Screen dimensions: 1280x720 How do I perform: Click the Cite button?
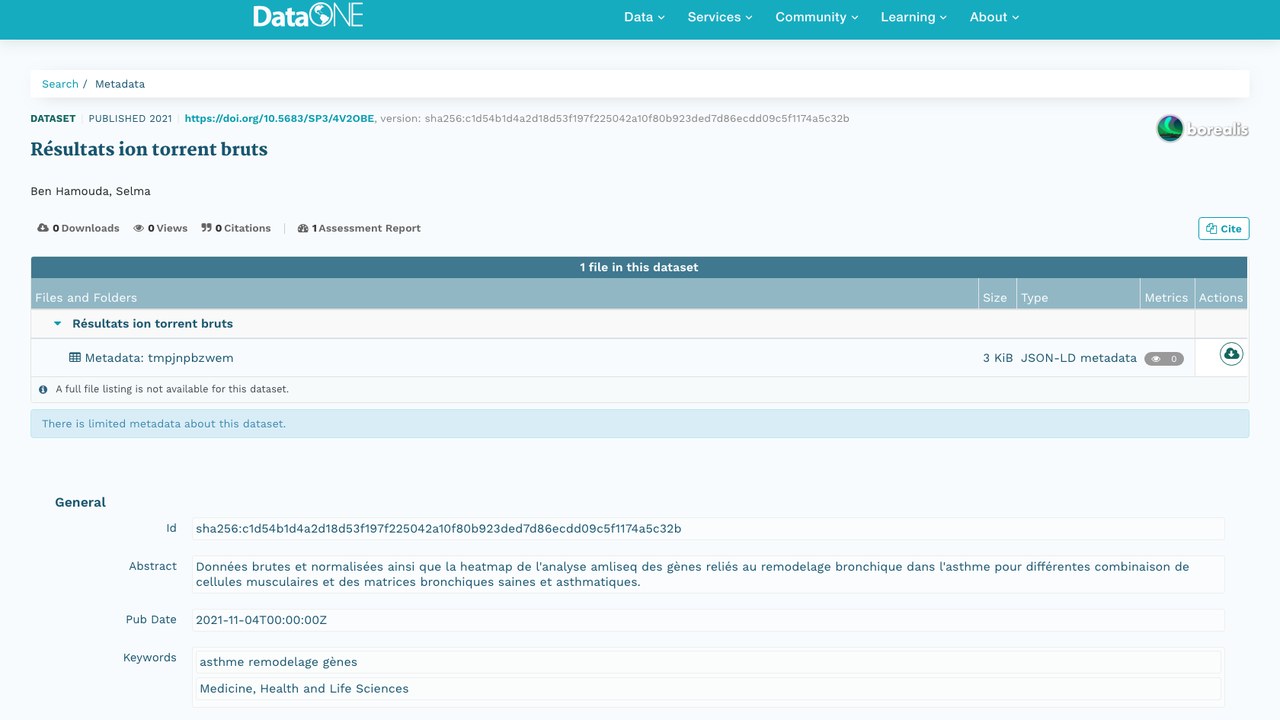1224,229
